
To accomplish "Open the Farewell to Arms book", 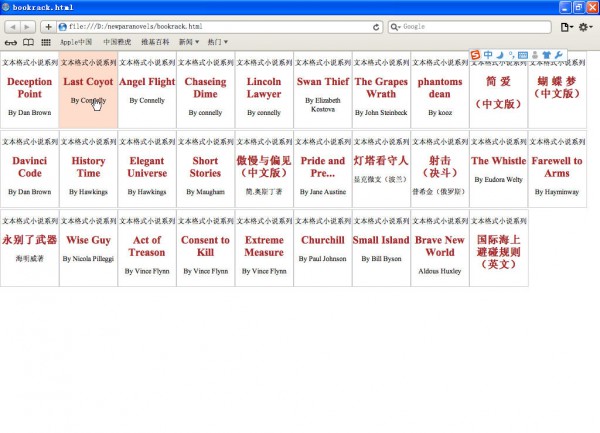I will point(557,167).
